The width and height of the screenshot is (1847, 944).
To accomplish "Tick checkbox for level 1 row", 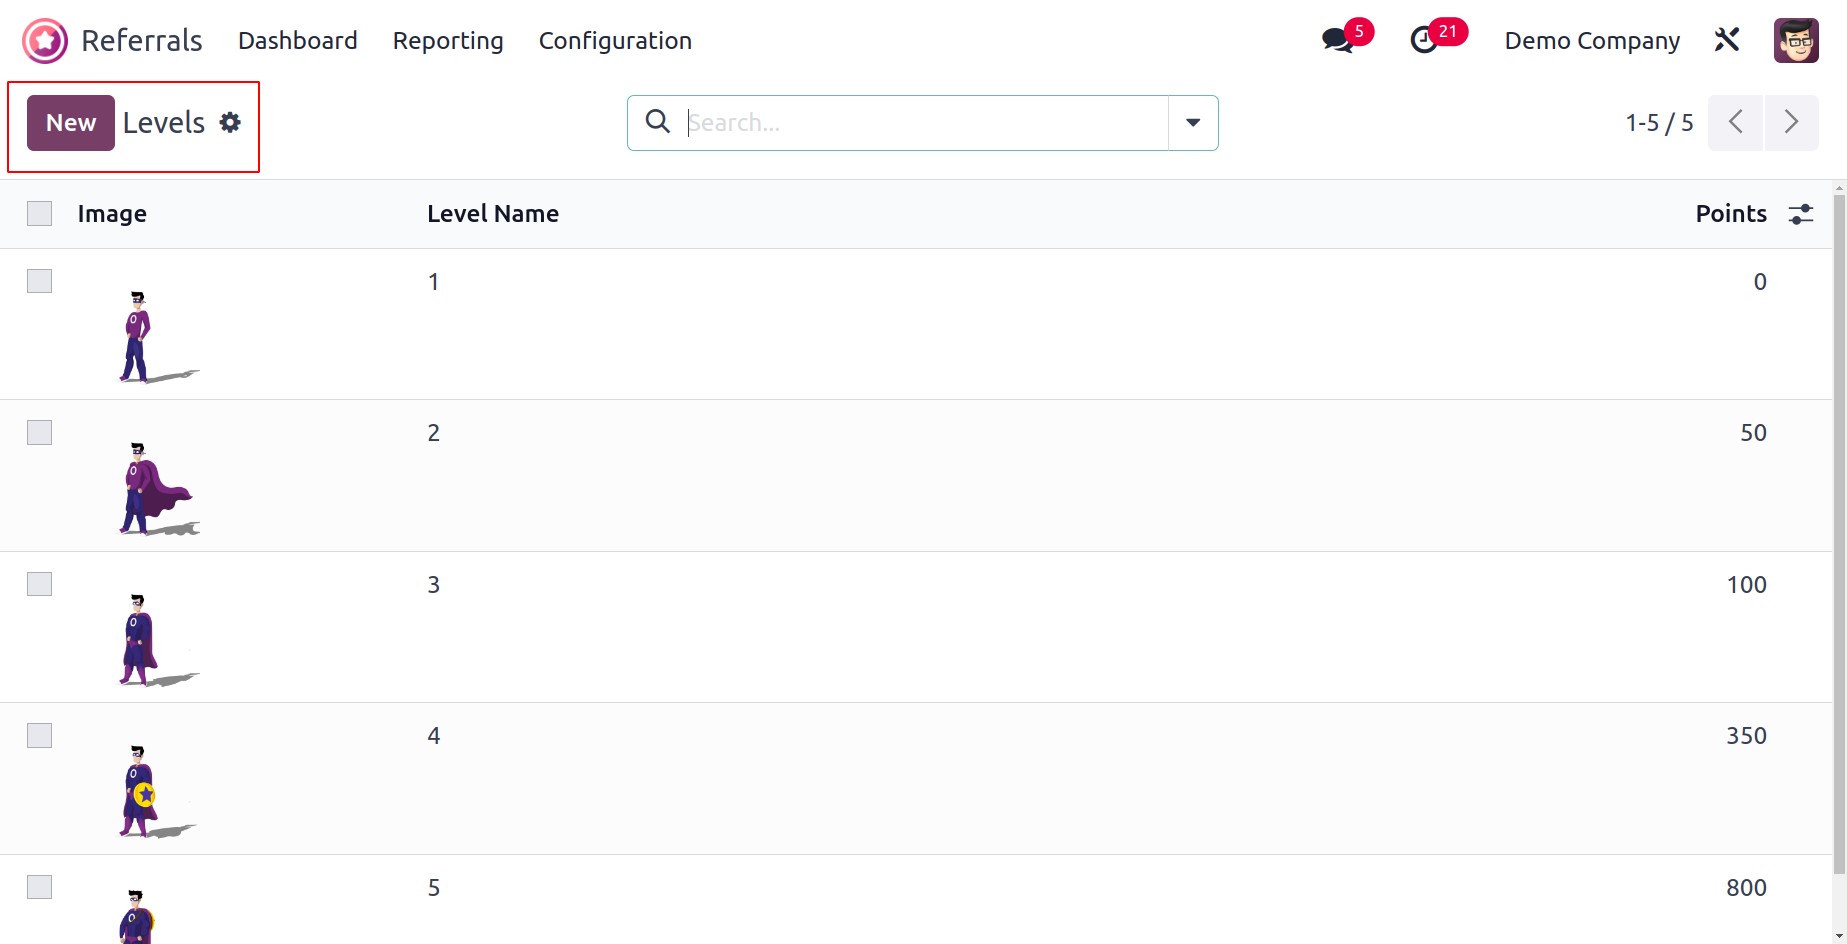I will [x=39, y=281].
